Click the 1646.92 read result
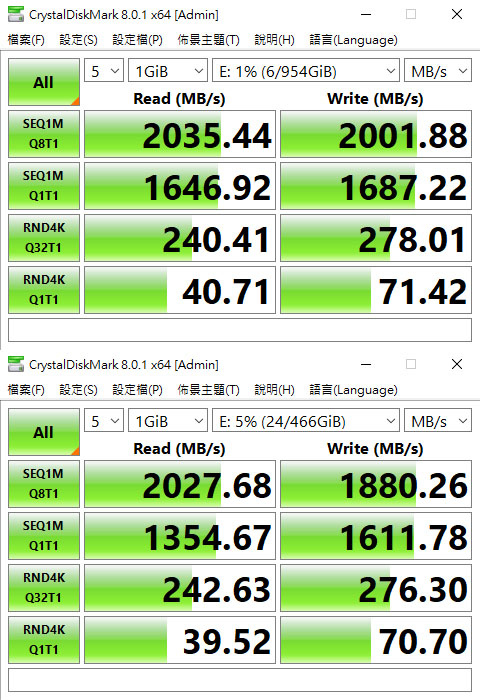The image size is (480, 700). [180, 186]
